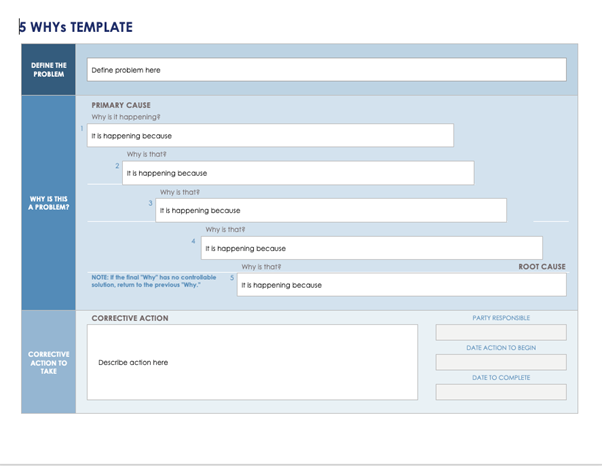
Task: Click the step number 2 marker
Action: (117, 166)
